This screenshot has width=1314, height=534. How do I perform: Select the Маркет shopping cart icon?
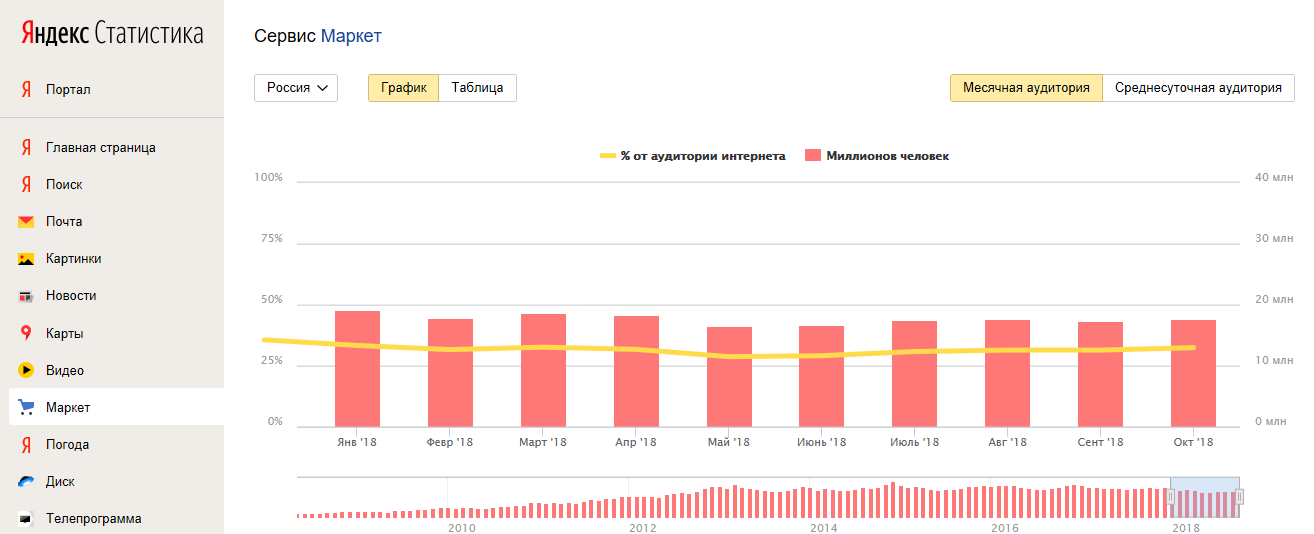pos(26,407)
